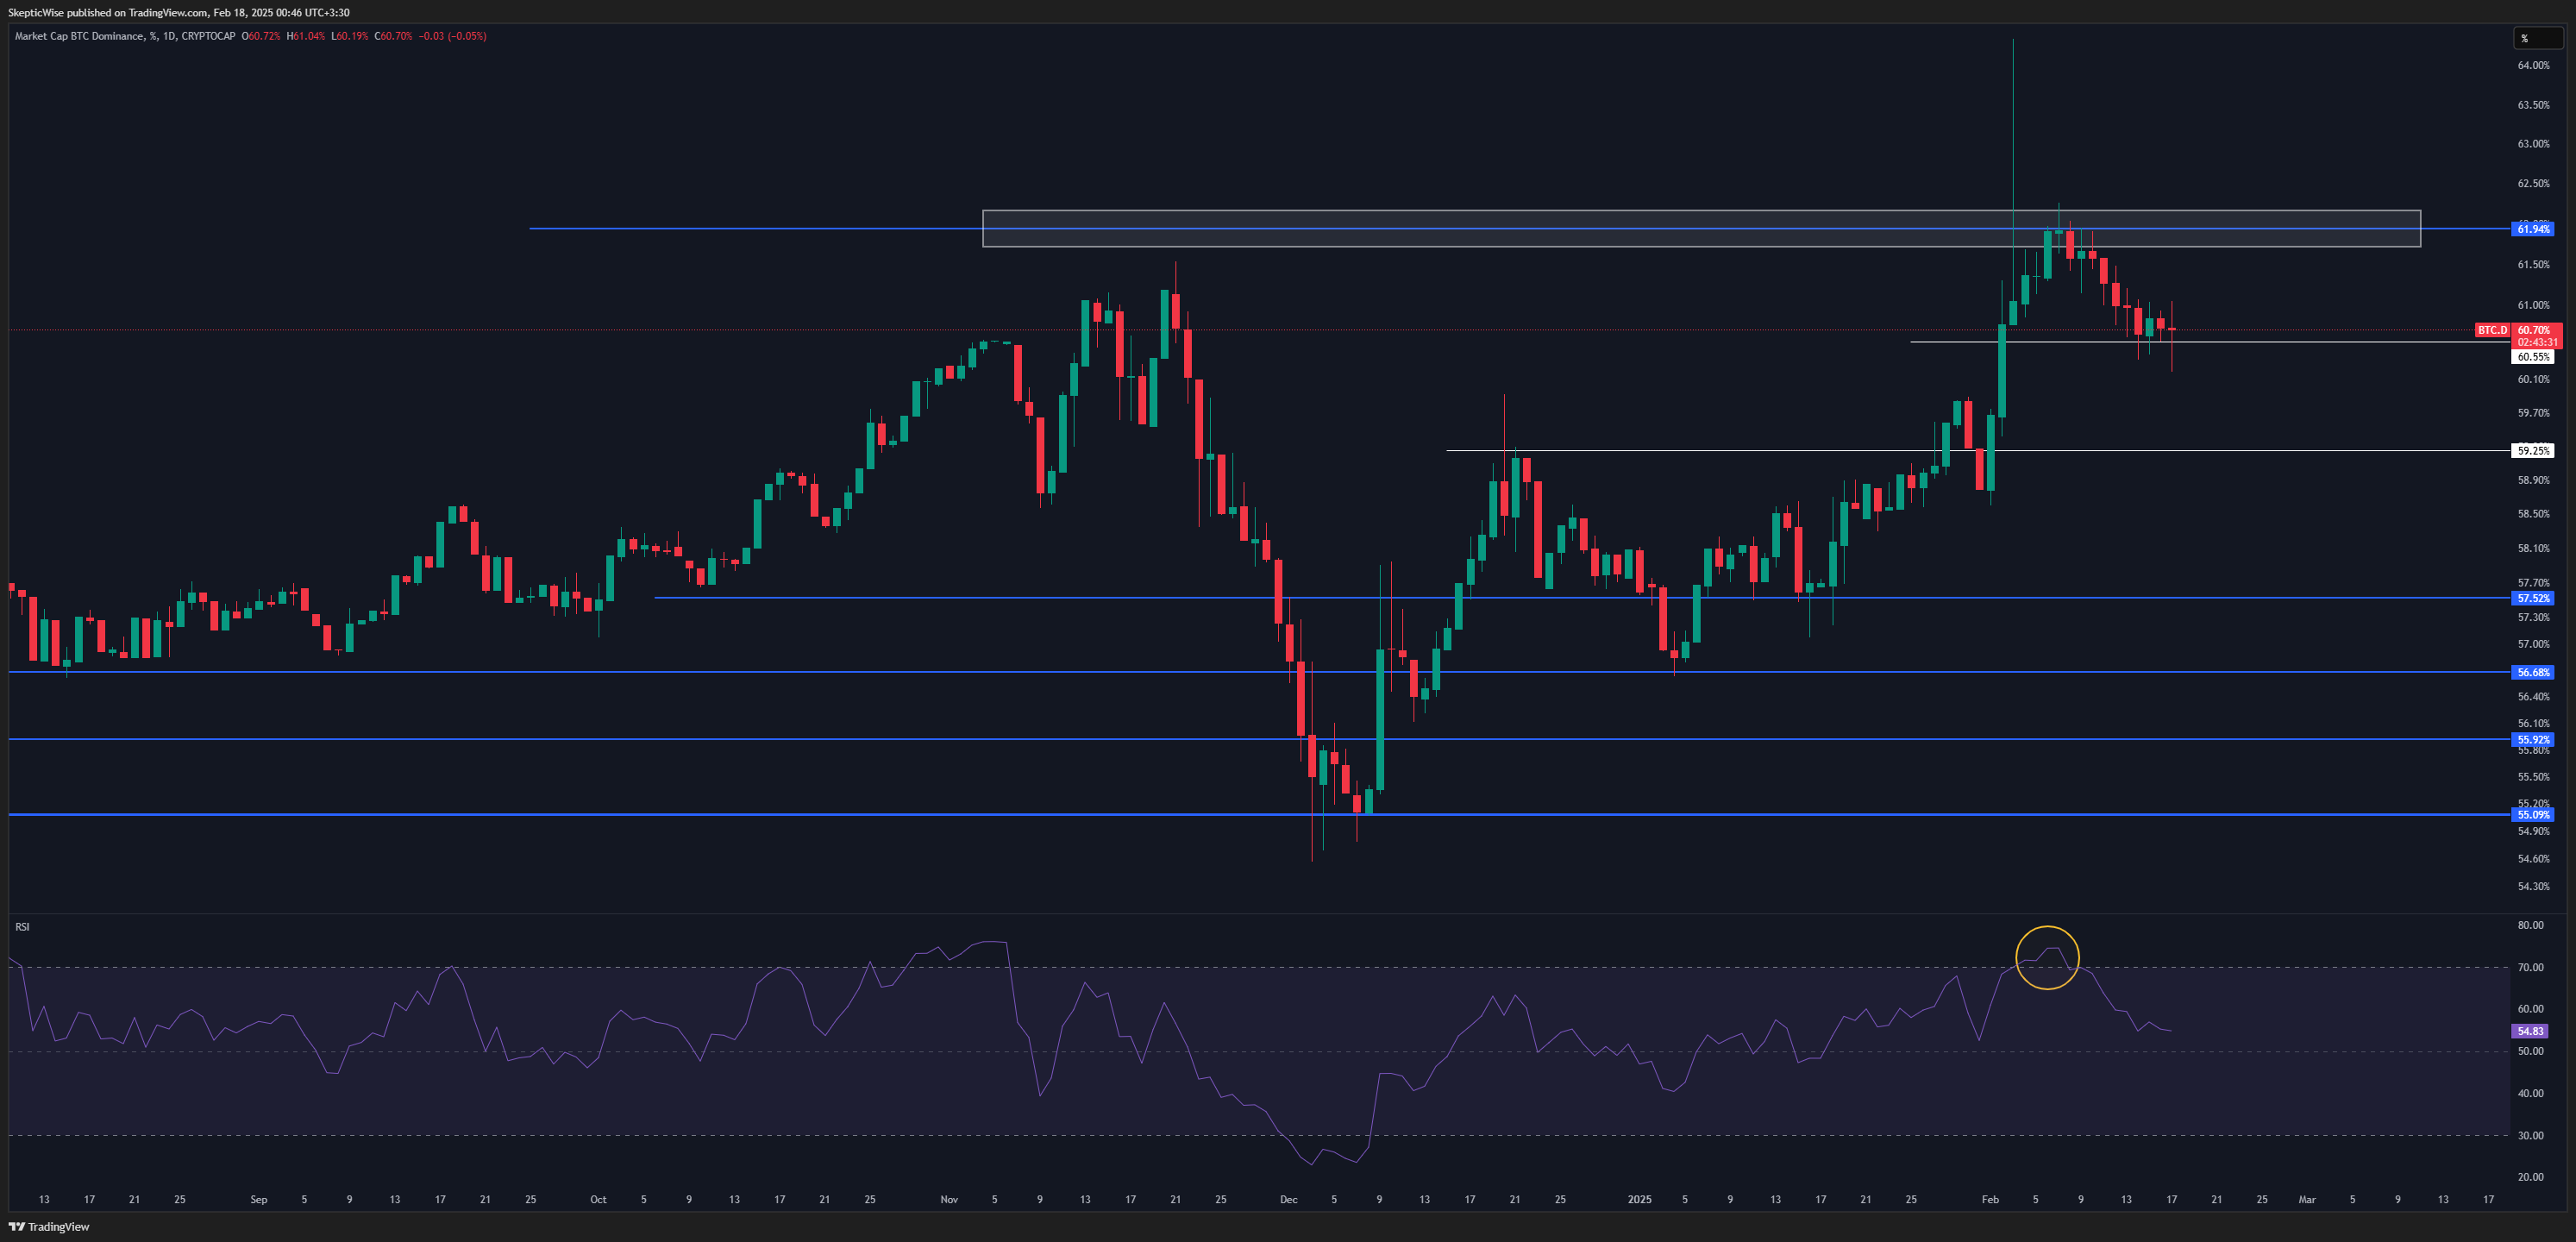Image resolution: width=2576 pixels, height=1242 pixels.
Task: Click the open value O60.72% in legend
Action: point(261,36)
